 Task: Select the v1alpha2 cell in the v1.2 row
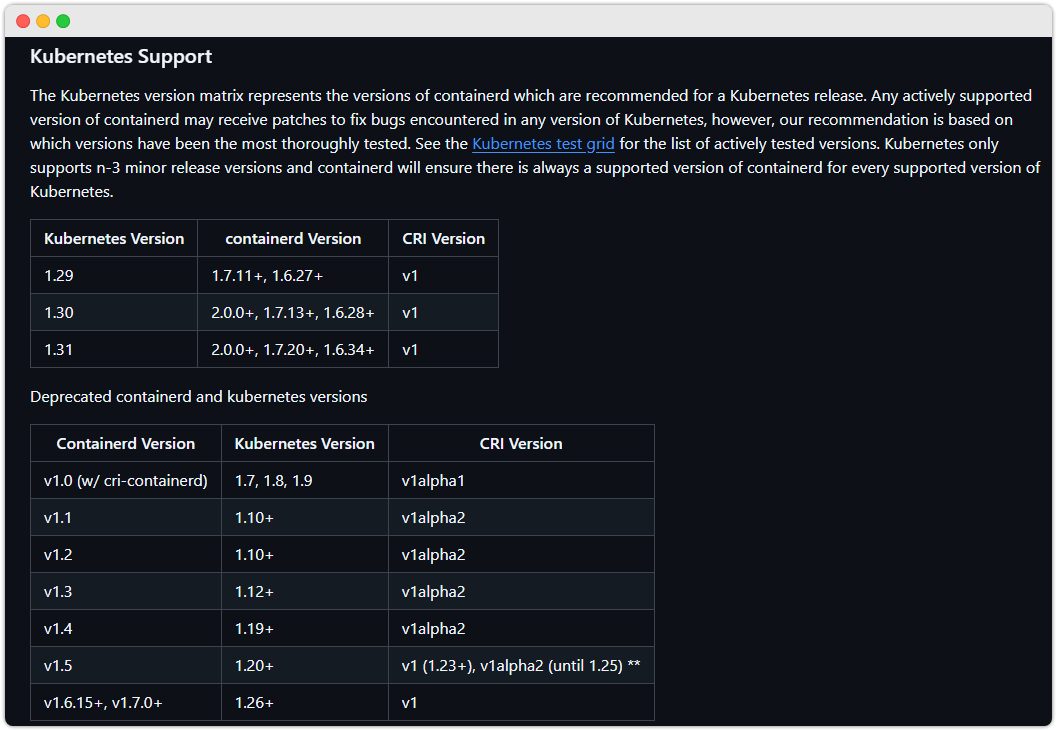click(521, 554)
